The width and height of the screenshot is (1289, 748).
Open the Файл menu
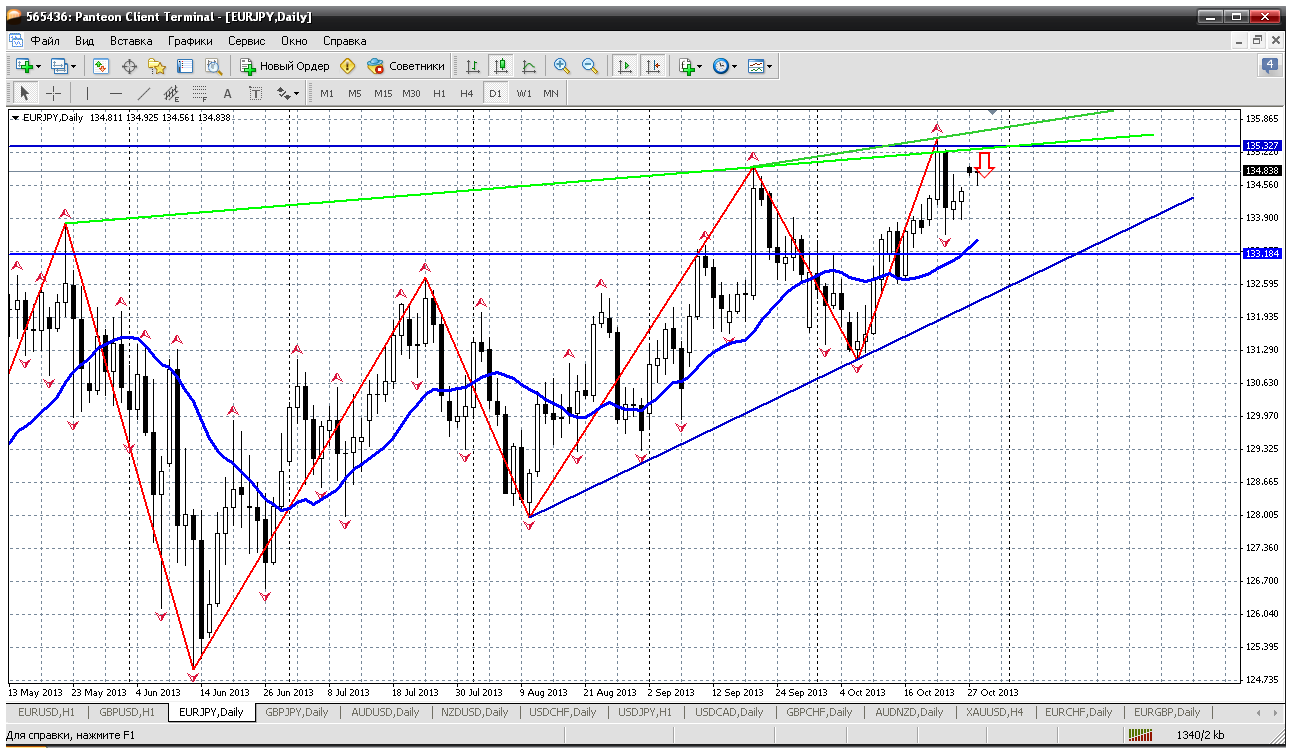point(45,41)
